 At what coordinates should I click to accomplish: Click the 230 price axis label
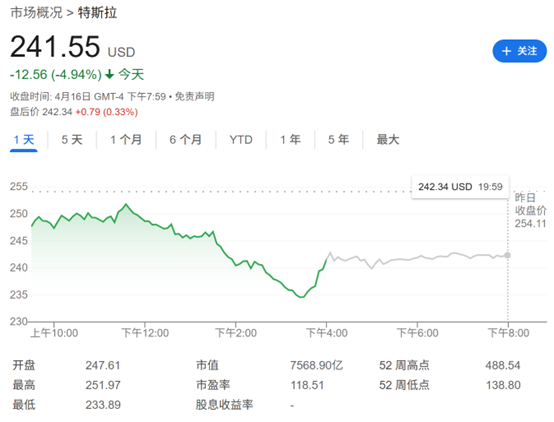point(18,321)
